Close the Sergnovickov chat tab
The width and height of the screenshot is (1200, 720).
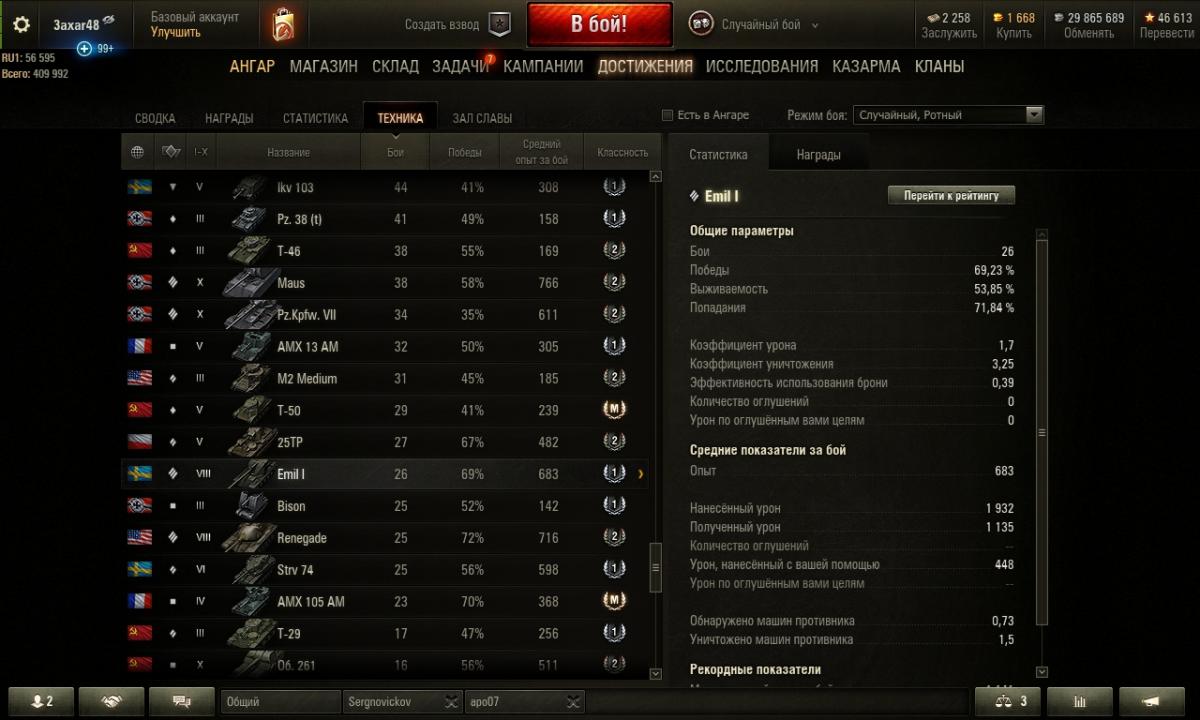point(451,702)
